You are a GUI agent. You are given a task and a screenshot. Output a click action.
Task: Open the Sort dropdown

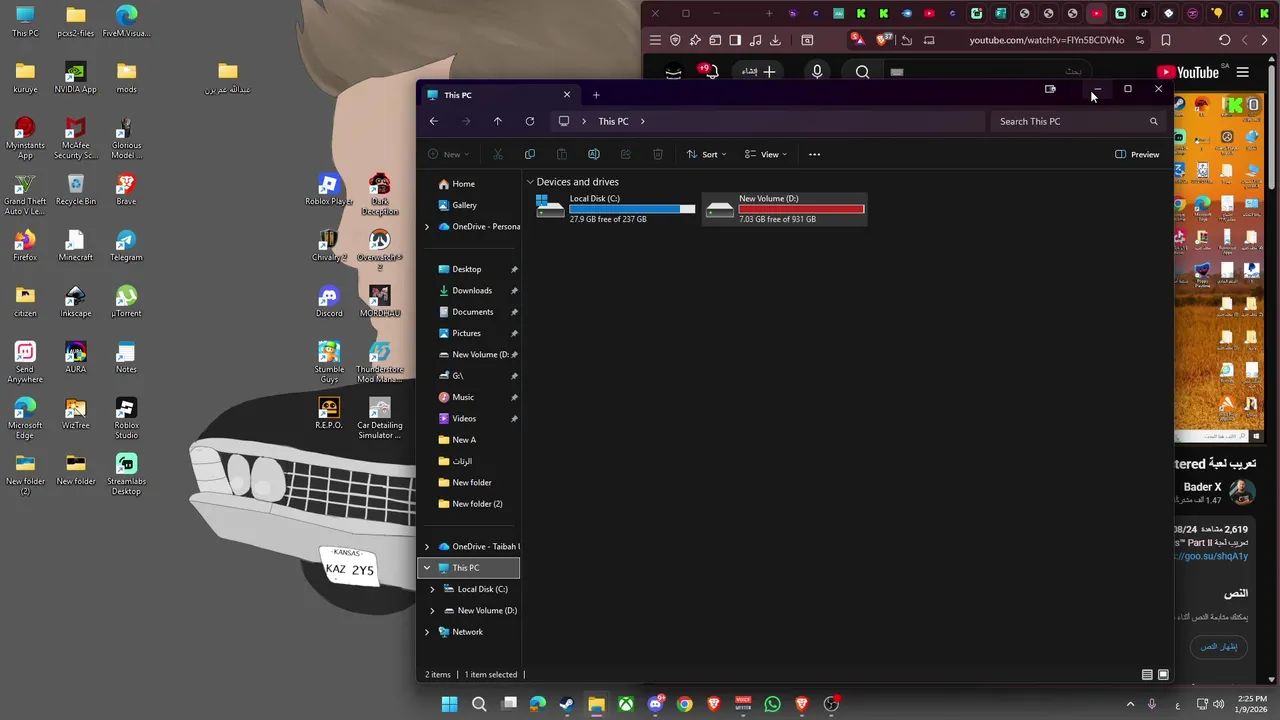pos(706,154)
